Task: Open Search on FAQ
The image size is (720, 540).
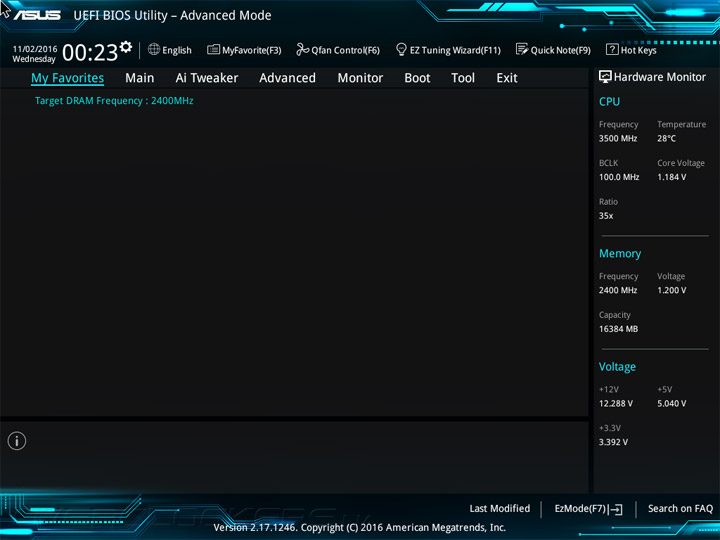Action: (x=680, y=508)
